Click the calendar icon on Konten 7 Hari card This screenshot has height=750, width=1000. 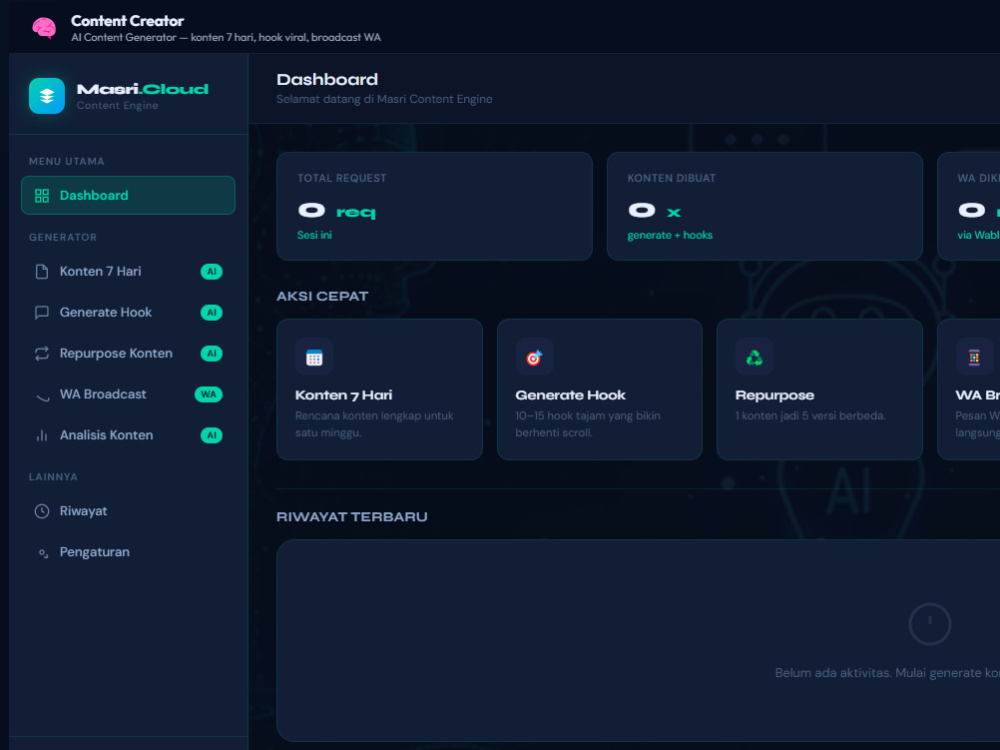(x=314, y=357)
